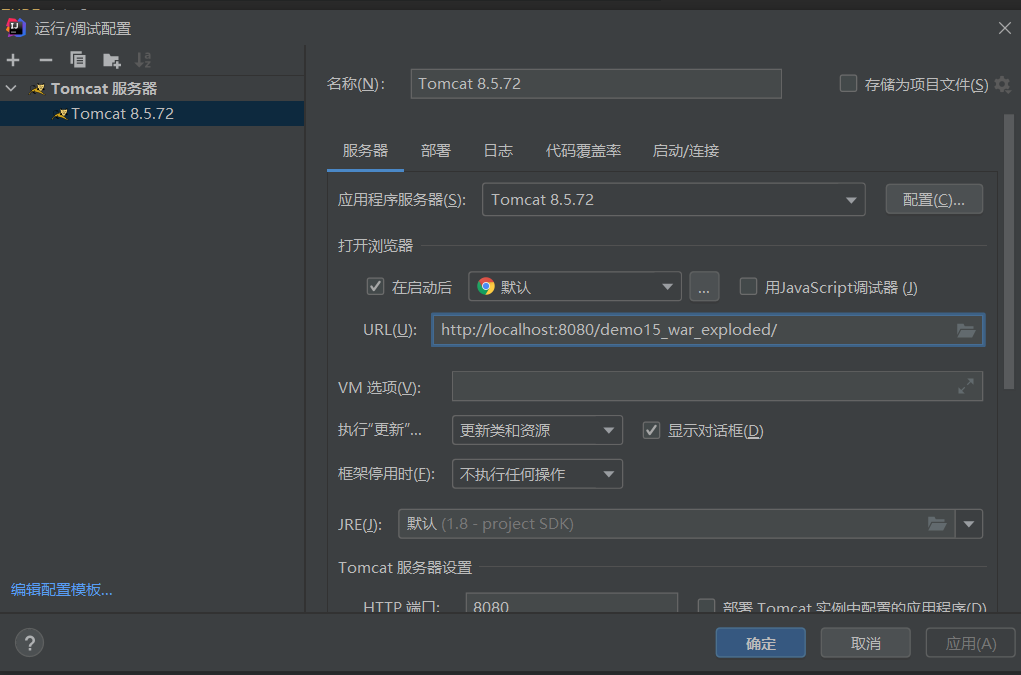Click the 打开浏览器 section label
Viewport: 1021px width, 675px height.
click(x=375, y=246)
